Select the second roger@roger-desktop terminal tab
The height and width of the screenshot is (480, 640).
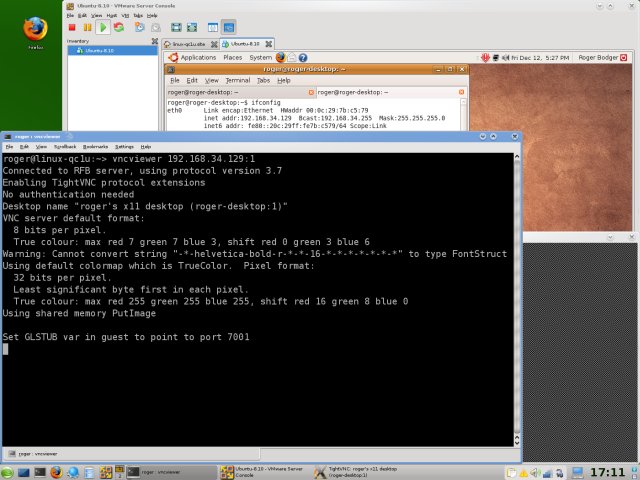point(391,92)
